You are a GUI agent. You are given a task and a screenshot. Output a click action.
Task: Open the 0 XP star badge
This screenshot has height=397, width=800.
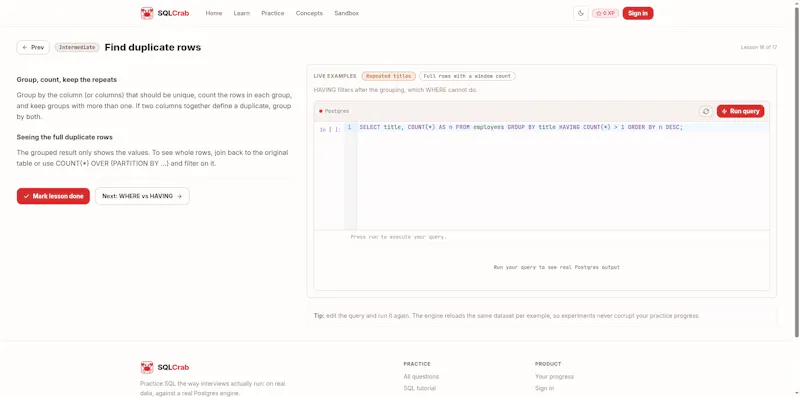point(605,13)
